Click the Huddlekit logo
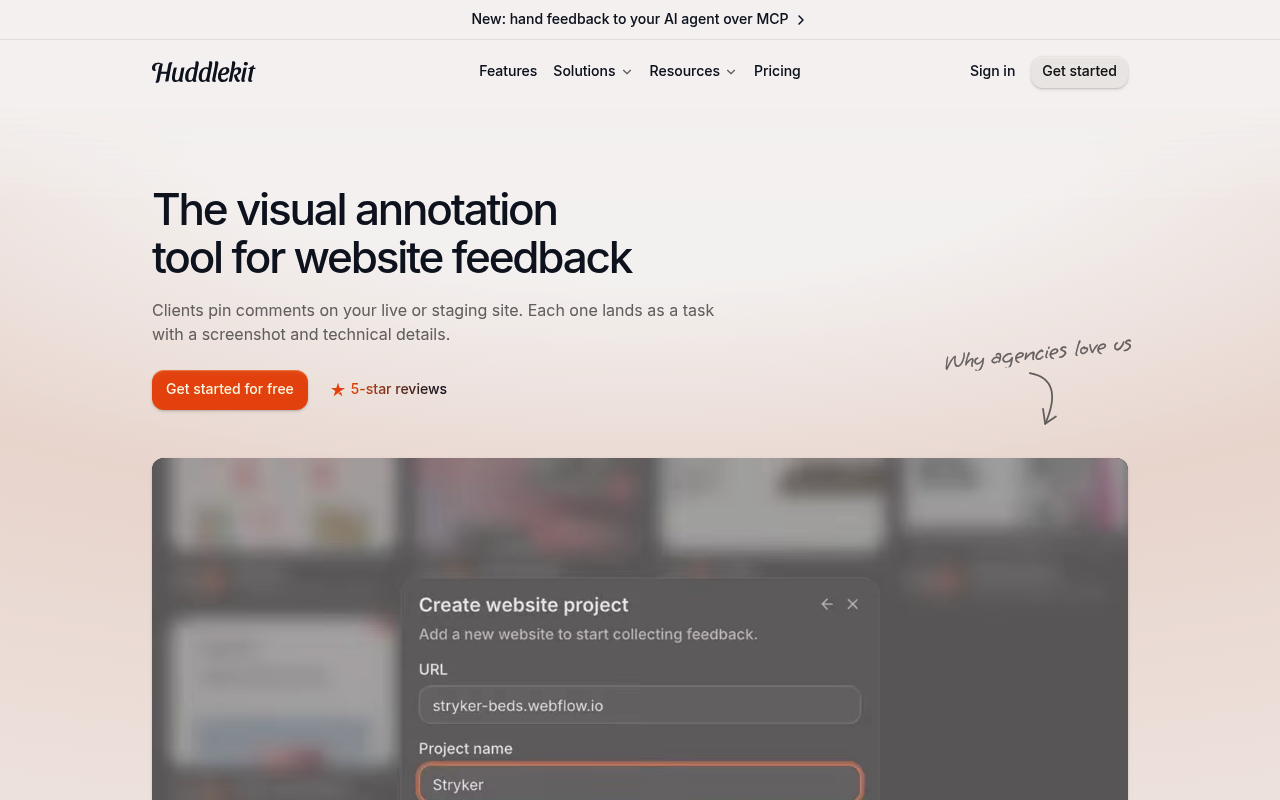 (203, 71)
